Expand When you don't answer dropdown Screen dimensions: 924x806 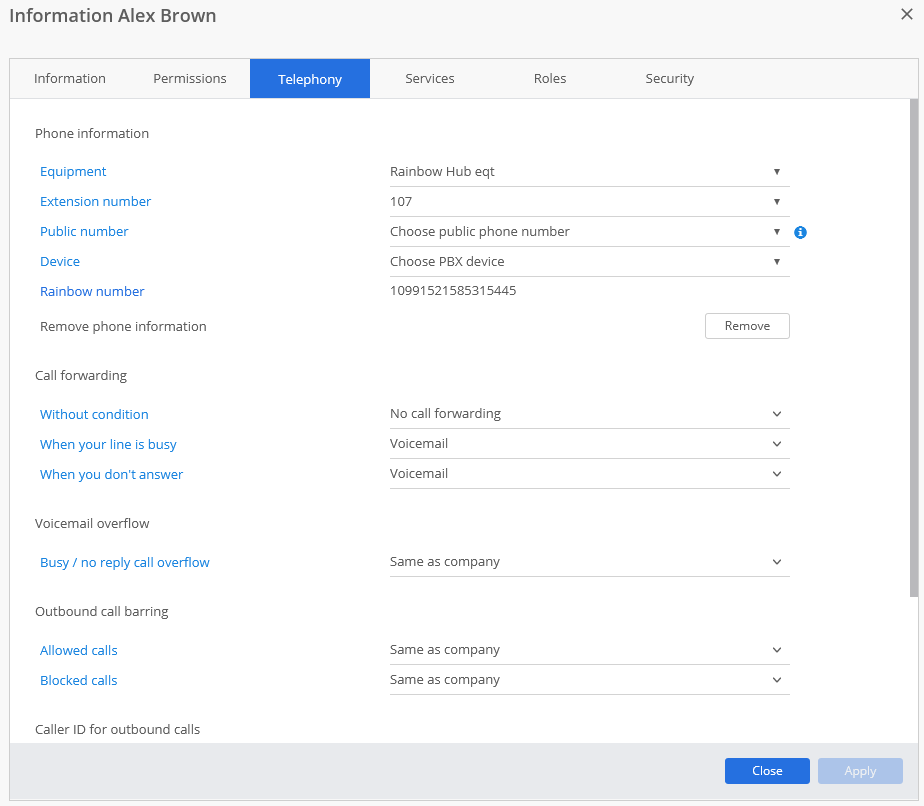point(589,474)
